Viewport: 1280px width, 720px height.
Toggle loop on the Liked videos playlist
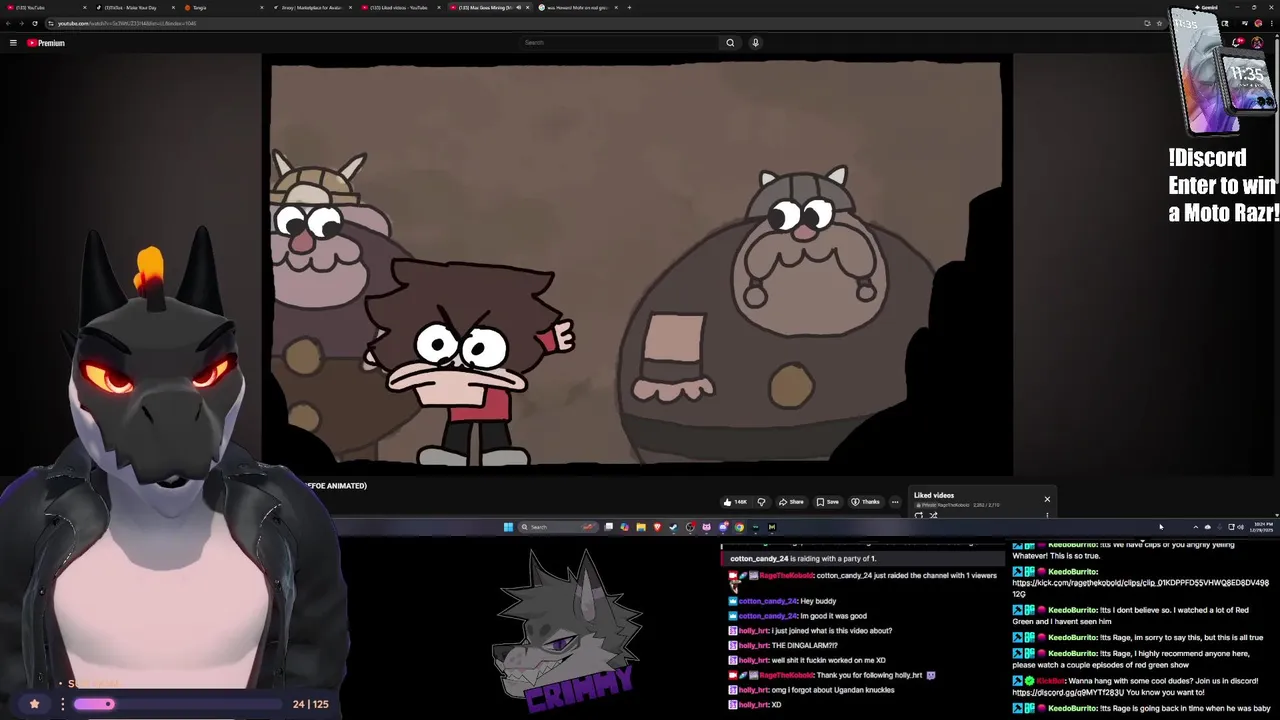click(x=919, y=515)
